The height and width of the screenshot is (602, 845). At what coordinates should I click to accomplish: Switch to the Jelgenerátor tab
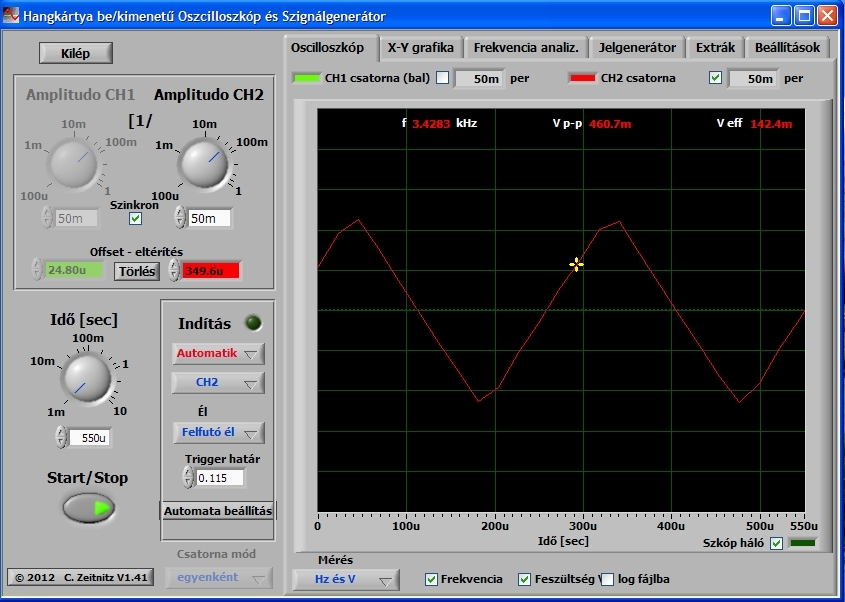click(x=637, y=47)
